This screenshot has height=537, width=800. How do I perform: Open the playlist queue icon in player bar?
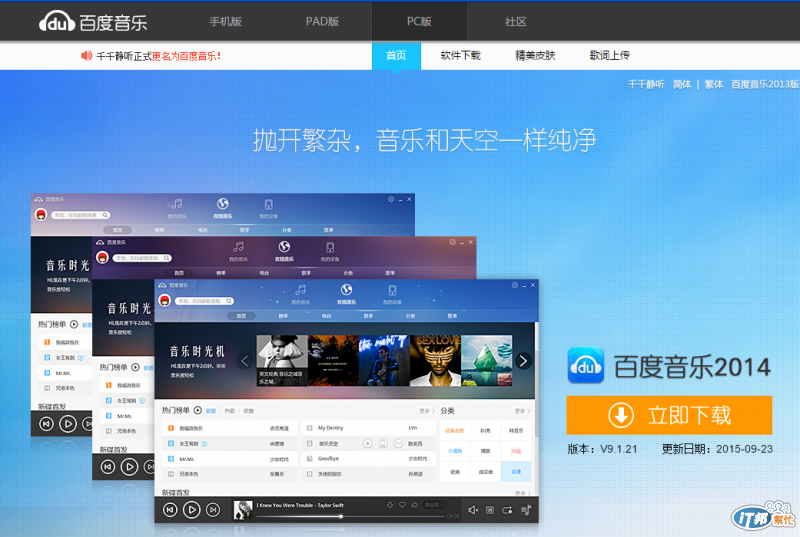point(526,510)
